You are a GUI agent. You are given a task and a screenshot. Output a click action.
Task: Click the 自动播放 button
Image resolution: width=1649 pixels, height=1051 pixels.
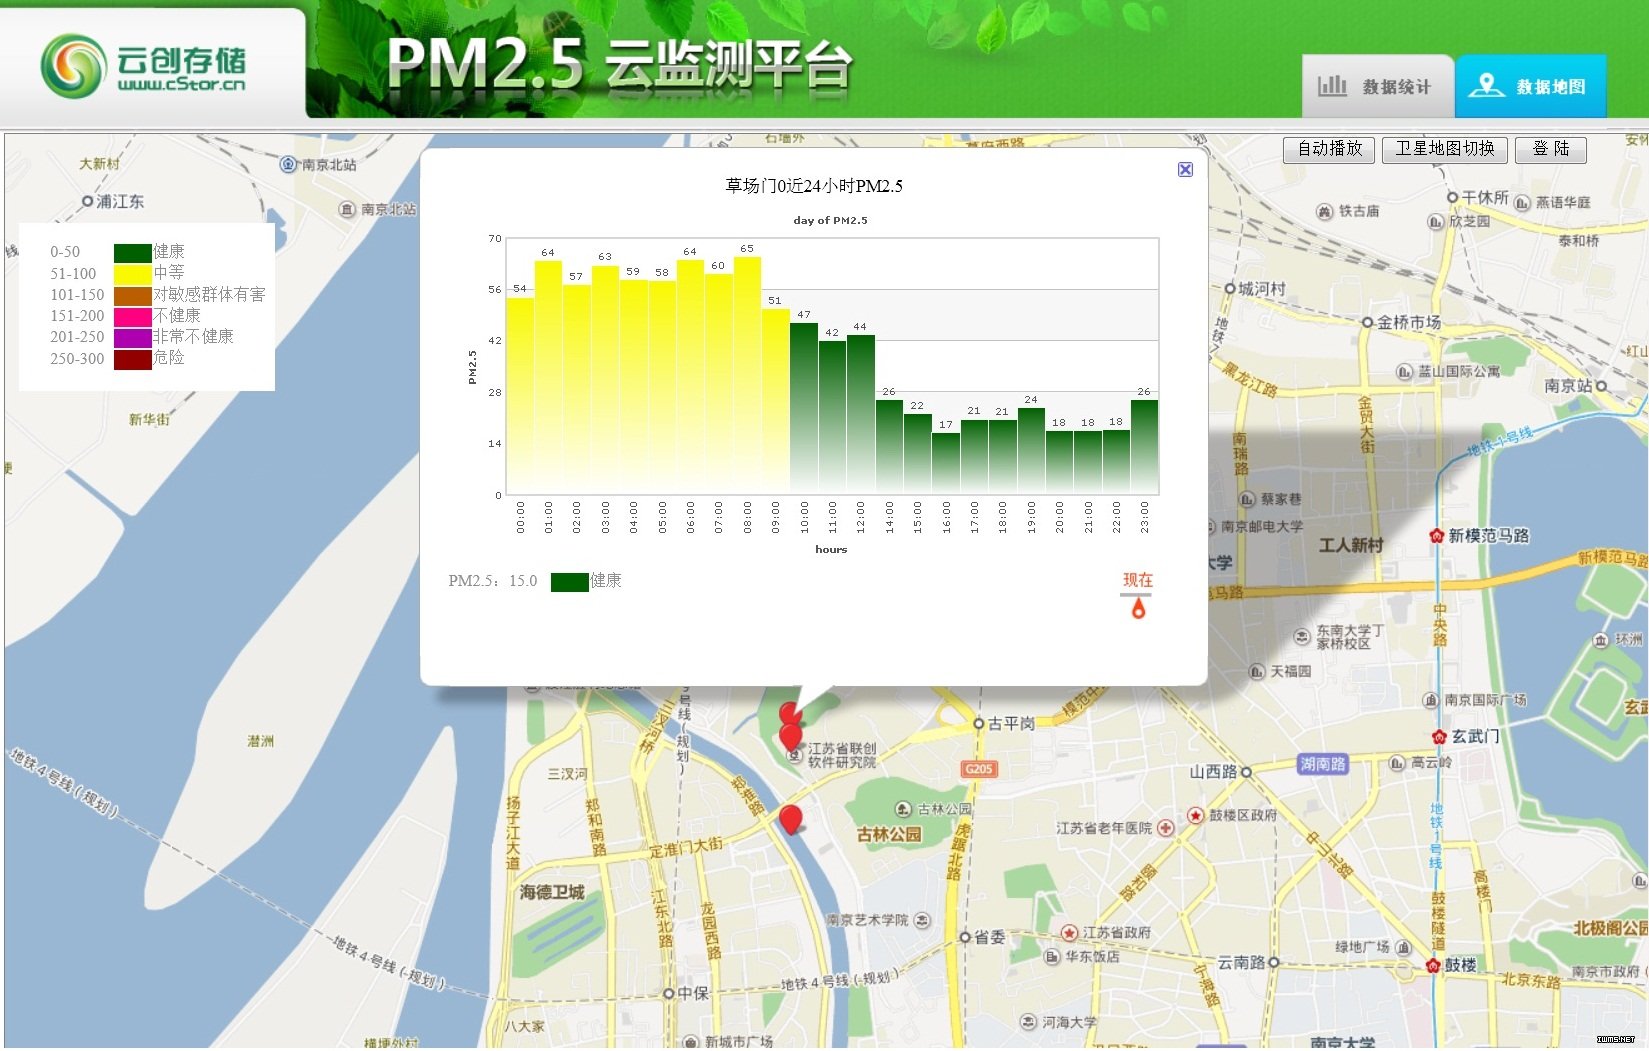1329,149
